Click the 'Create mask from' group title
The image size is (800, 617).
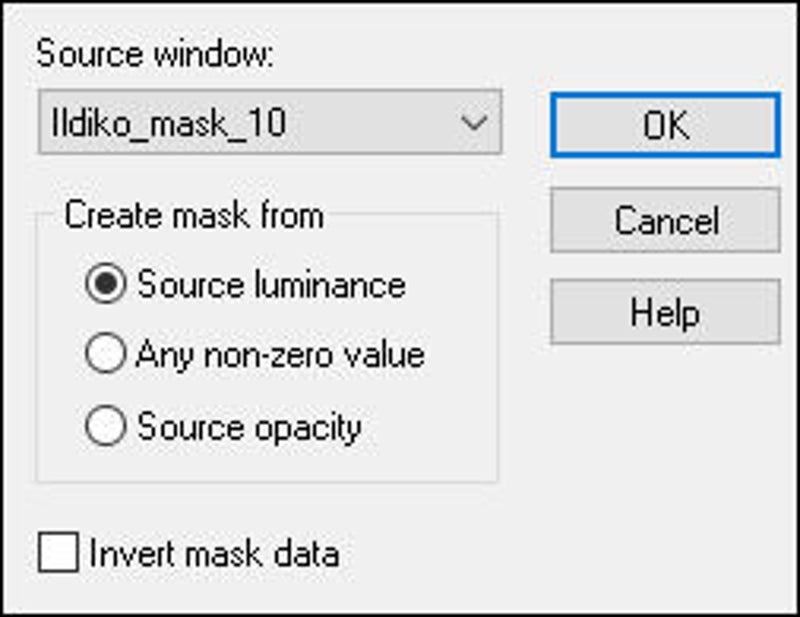tap(194, 215)
